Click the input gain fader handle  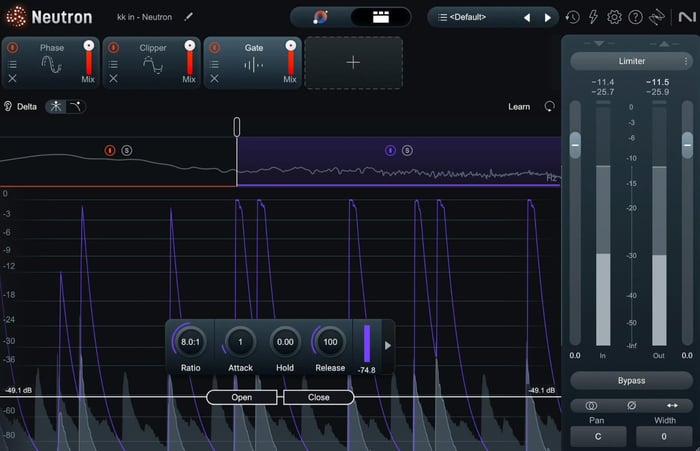(575, 145)
